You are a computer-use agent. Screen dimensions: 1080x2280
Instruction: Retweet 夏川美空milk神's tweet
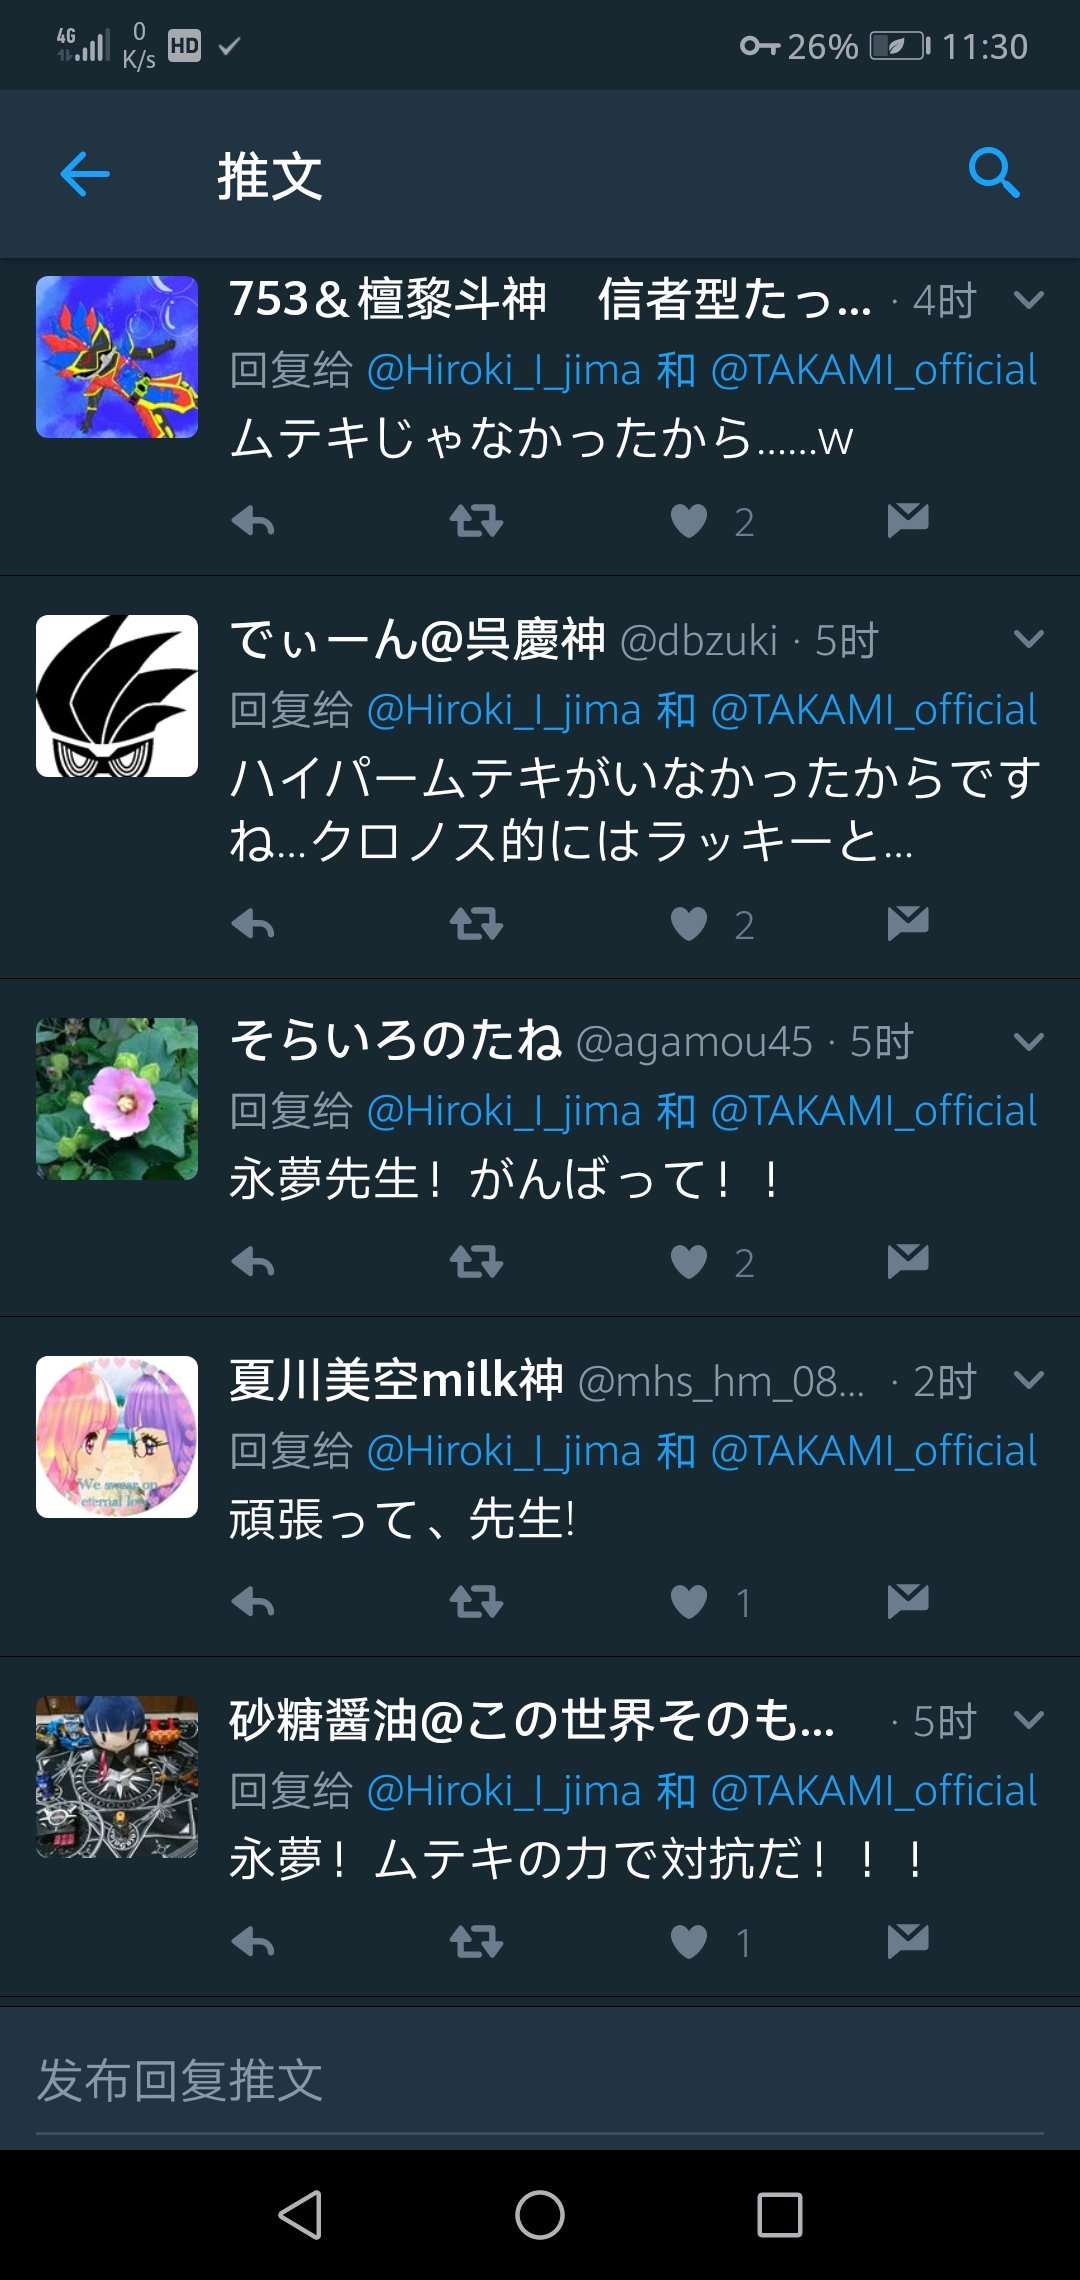pyautogui.click(x=476, y=1602)
